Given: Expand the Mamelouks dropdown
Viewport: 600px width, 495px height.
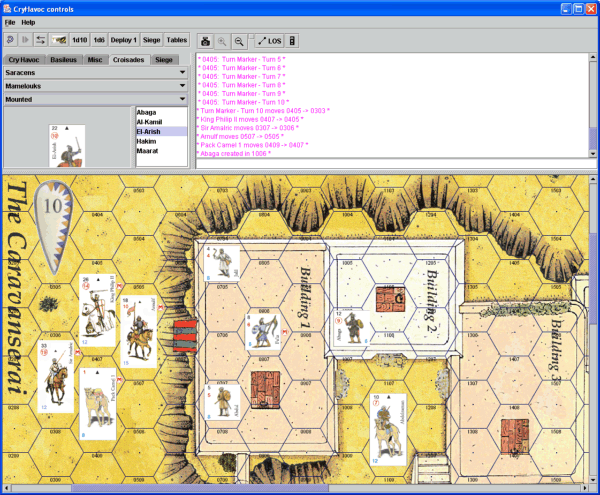Looking at the screenshot, I should click(96, 86).
